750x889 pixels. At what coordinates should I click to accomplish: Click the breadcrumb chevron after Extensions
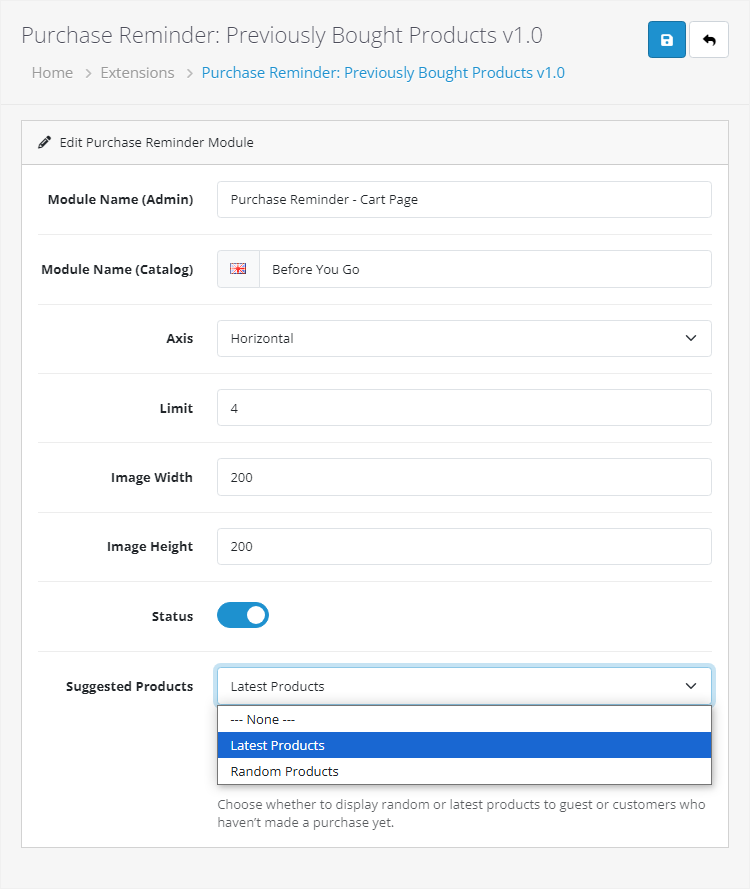tap(188, 73)
